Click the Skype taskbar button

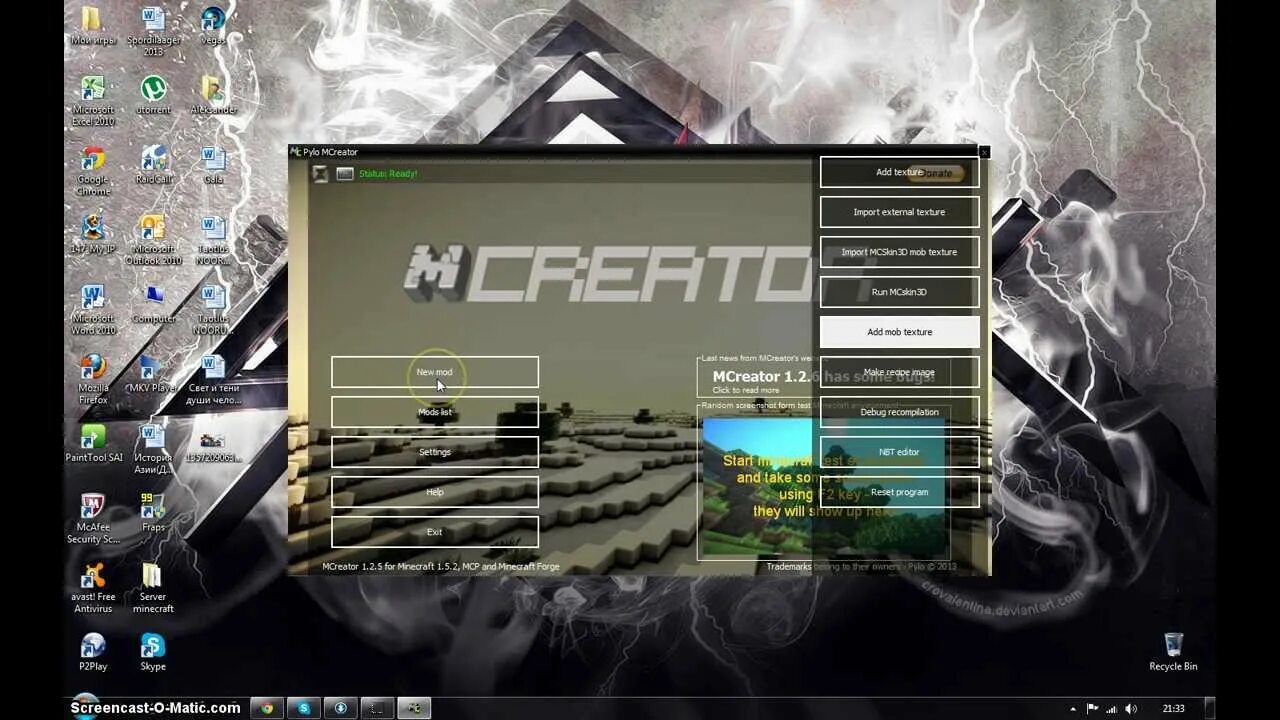304,708
